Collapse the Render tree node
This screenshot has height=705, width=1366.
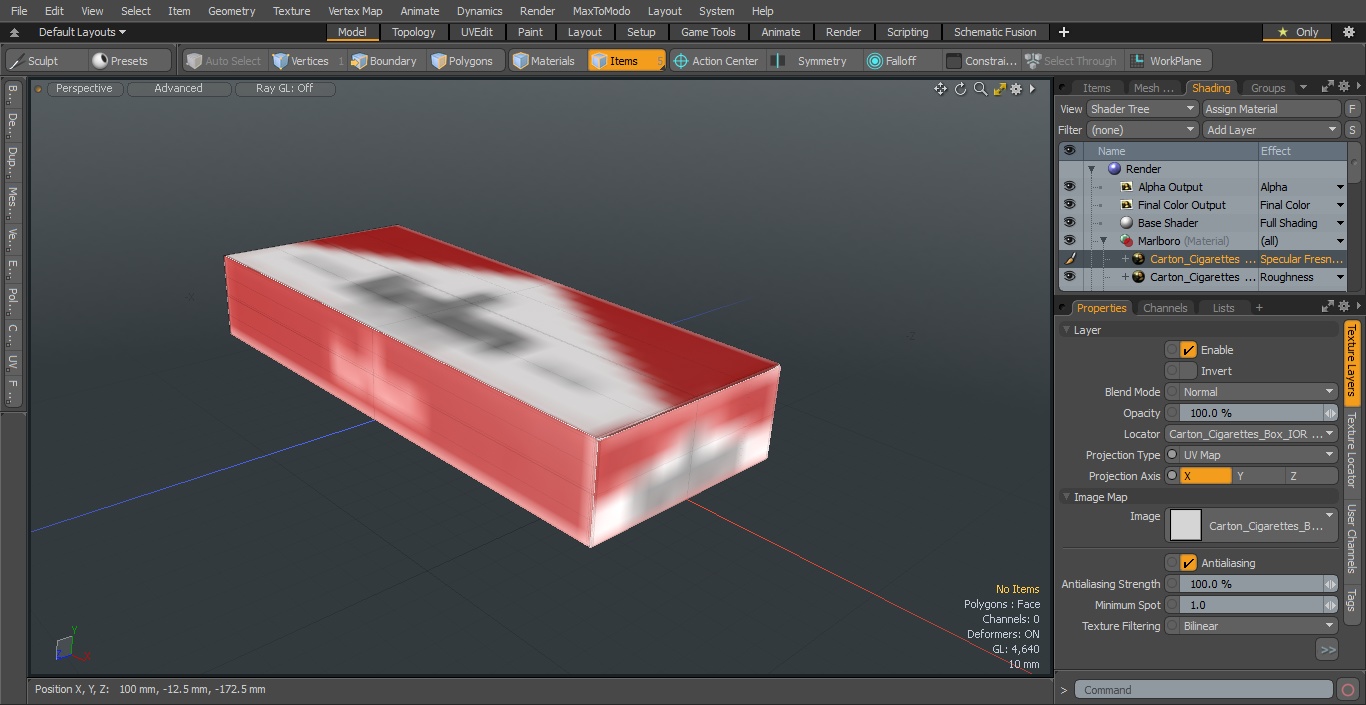[x=1092, y=169]
